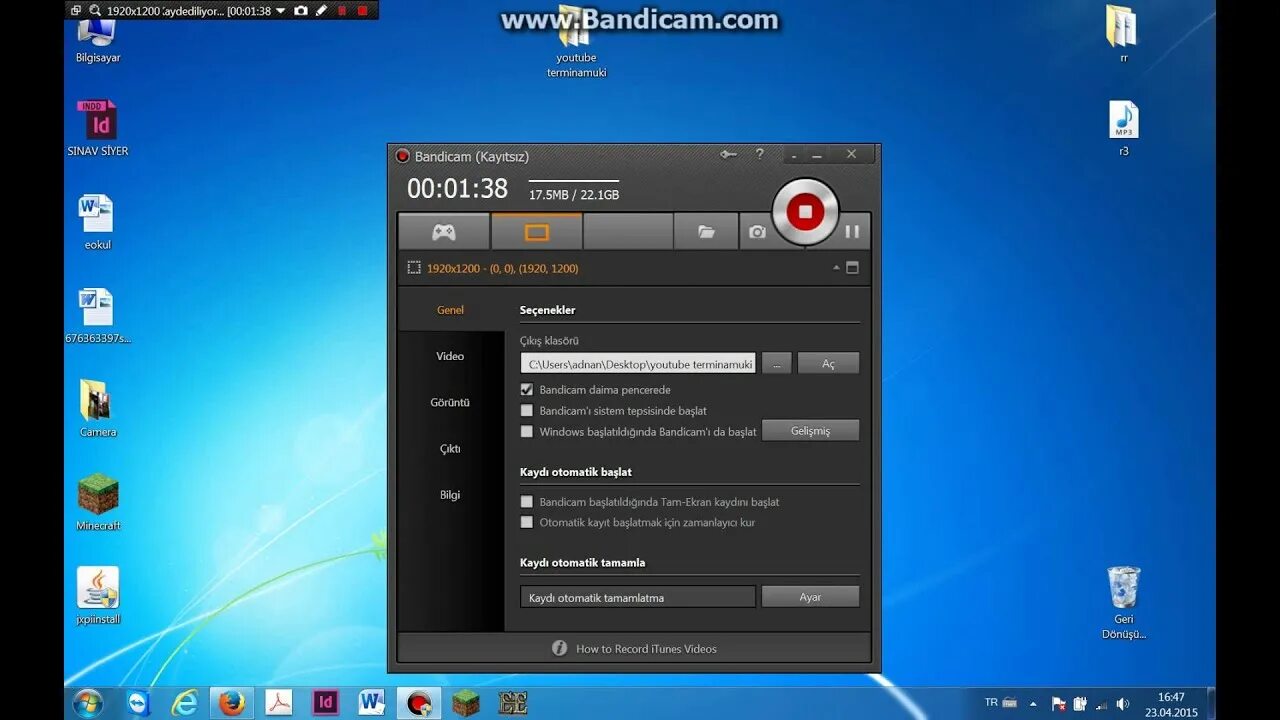Click window mode icon in overlay bar
1280x720 pixels.
click(76, 11)
